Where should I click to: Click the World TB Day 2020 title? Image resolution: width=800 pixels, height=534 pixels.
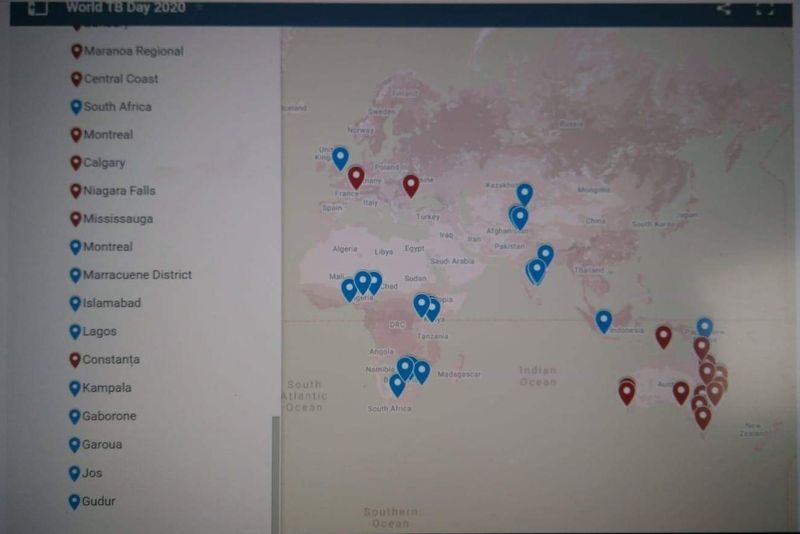(126, 8)
